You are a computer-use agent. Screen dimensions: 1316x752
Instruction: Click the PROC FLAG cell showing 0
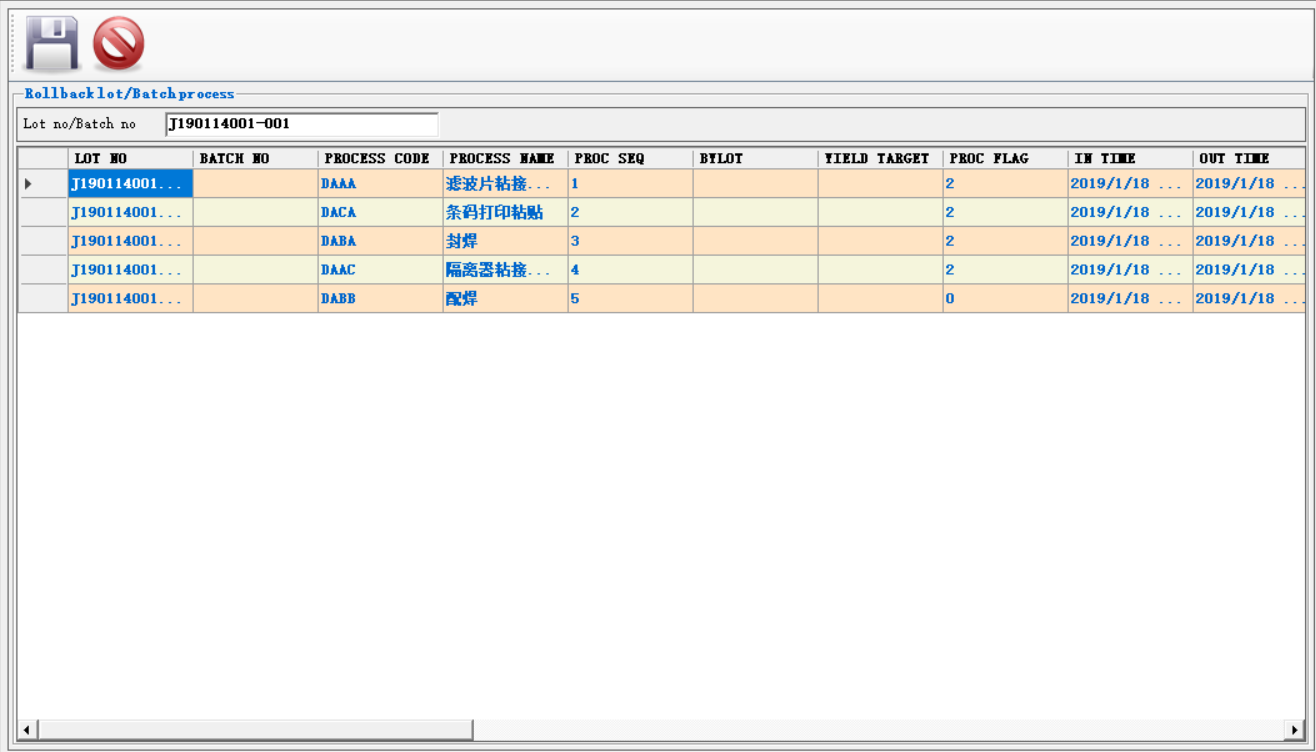pos(1005,299)
